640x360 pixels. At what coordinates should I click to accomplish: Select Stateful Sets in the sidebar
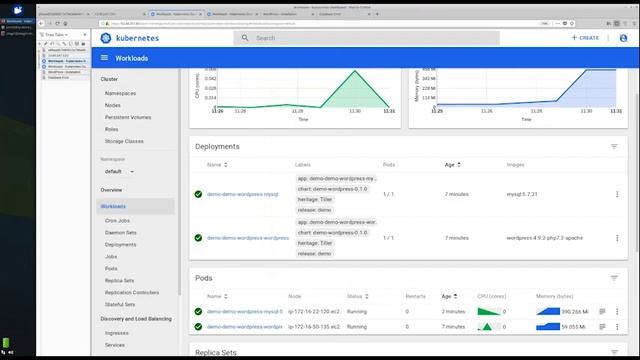click(x=120, y=304)
